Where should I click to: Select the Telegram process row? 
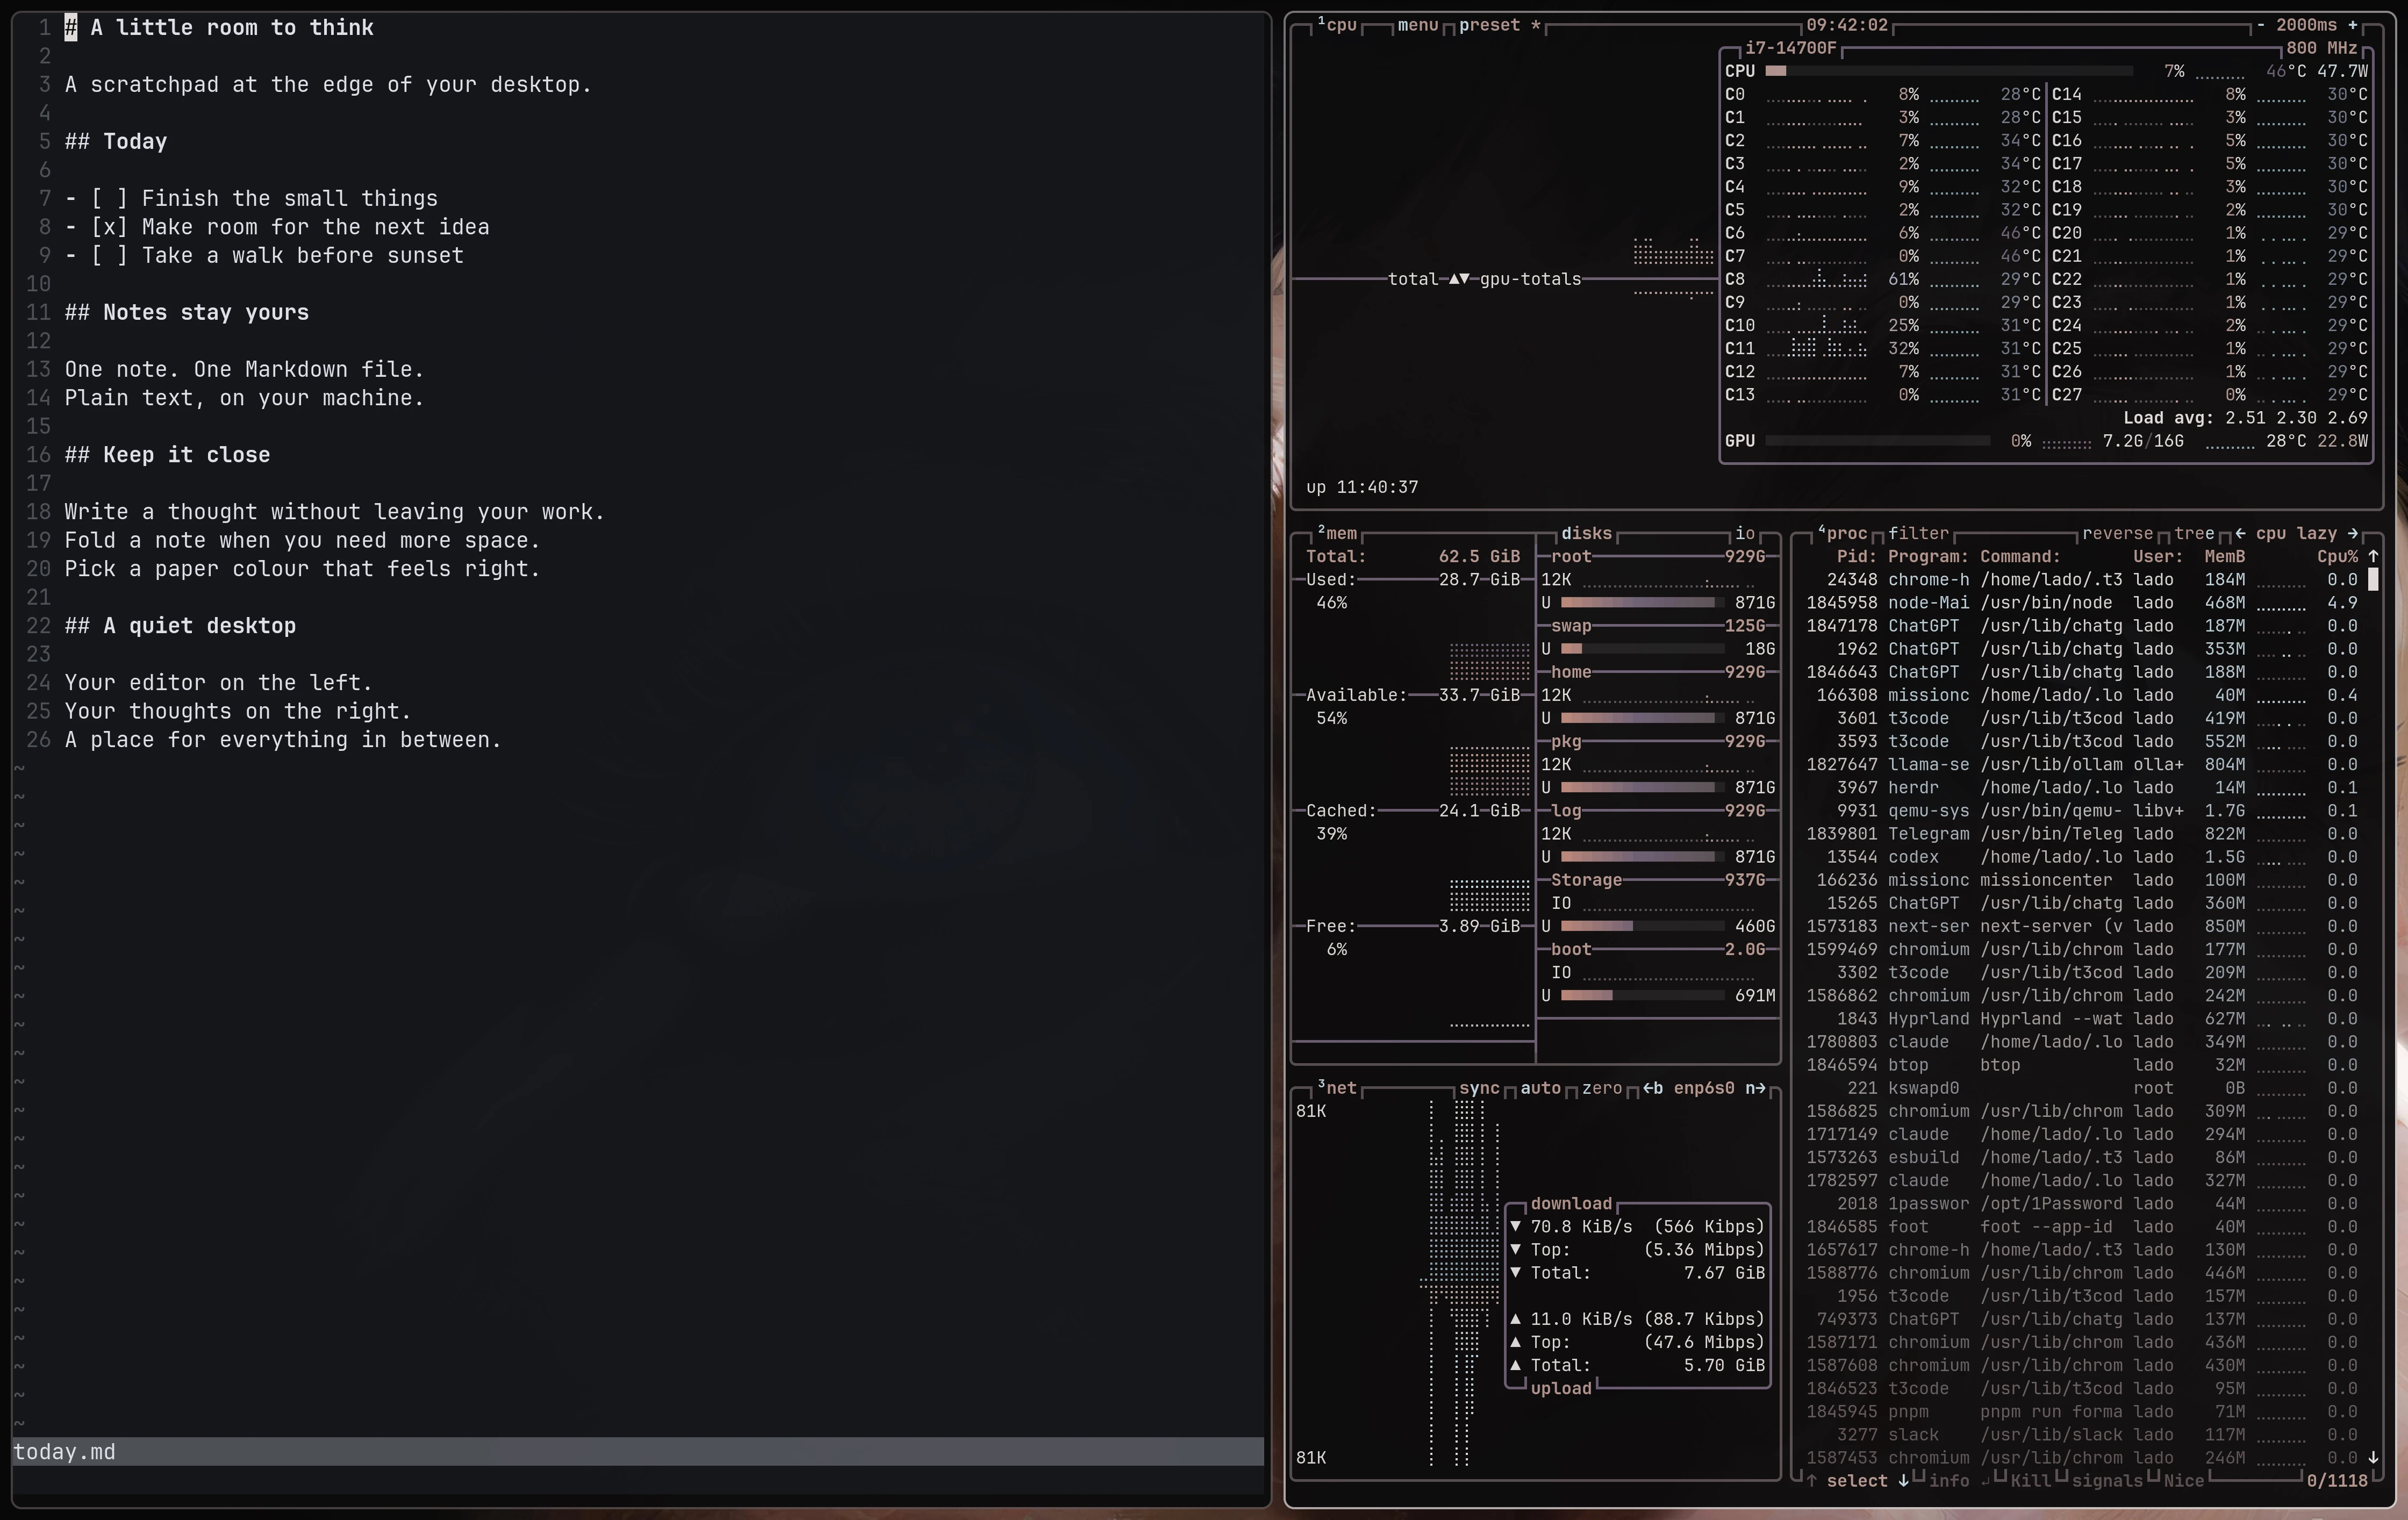click(2082, 834)
